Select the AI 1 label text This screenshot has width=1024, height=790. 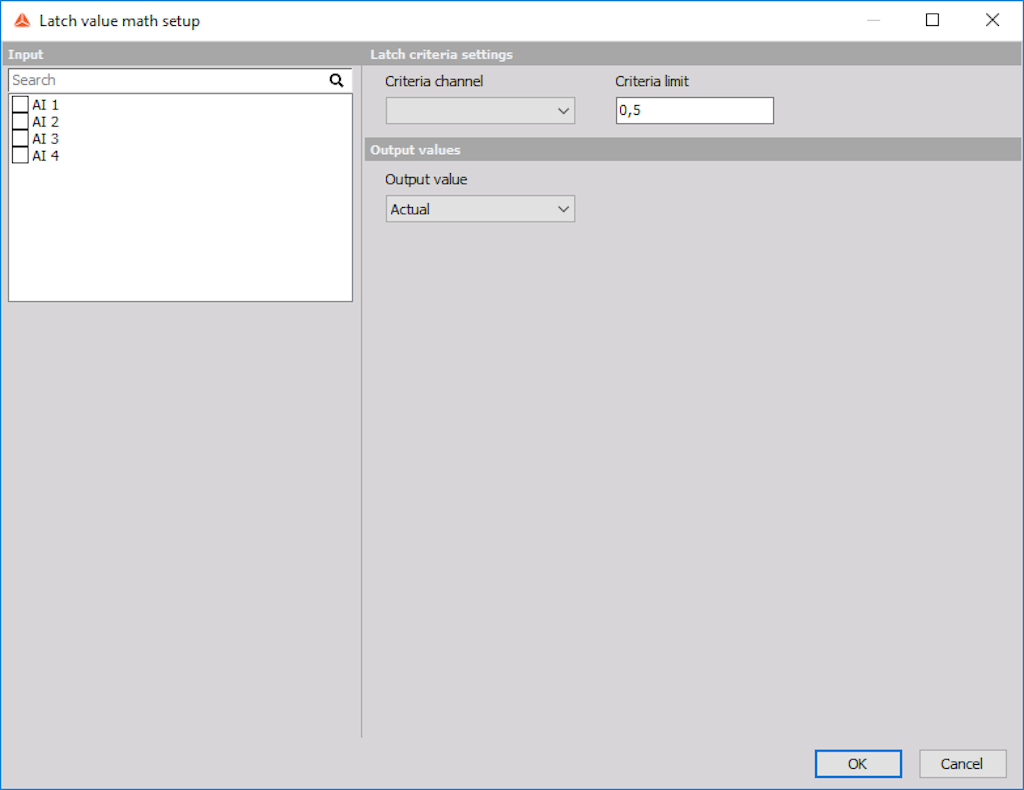(46, 104)
